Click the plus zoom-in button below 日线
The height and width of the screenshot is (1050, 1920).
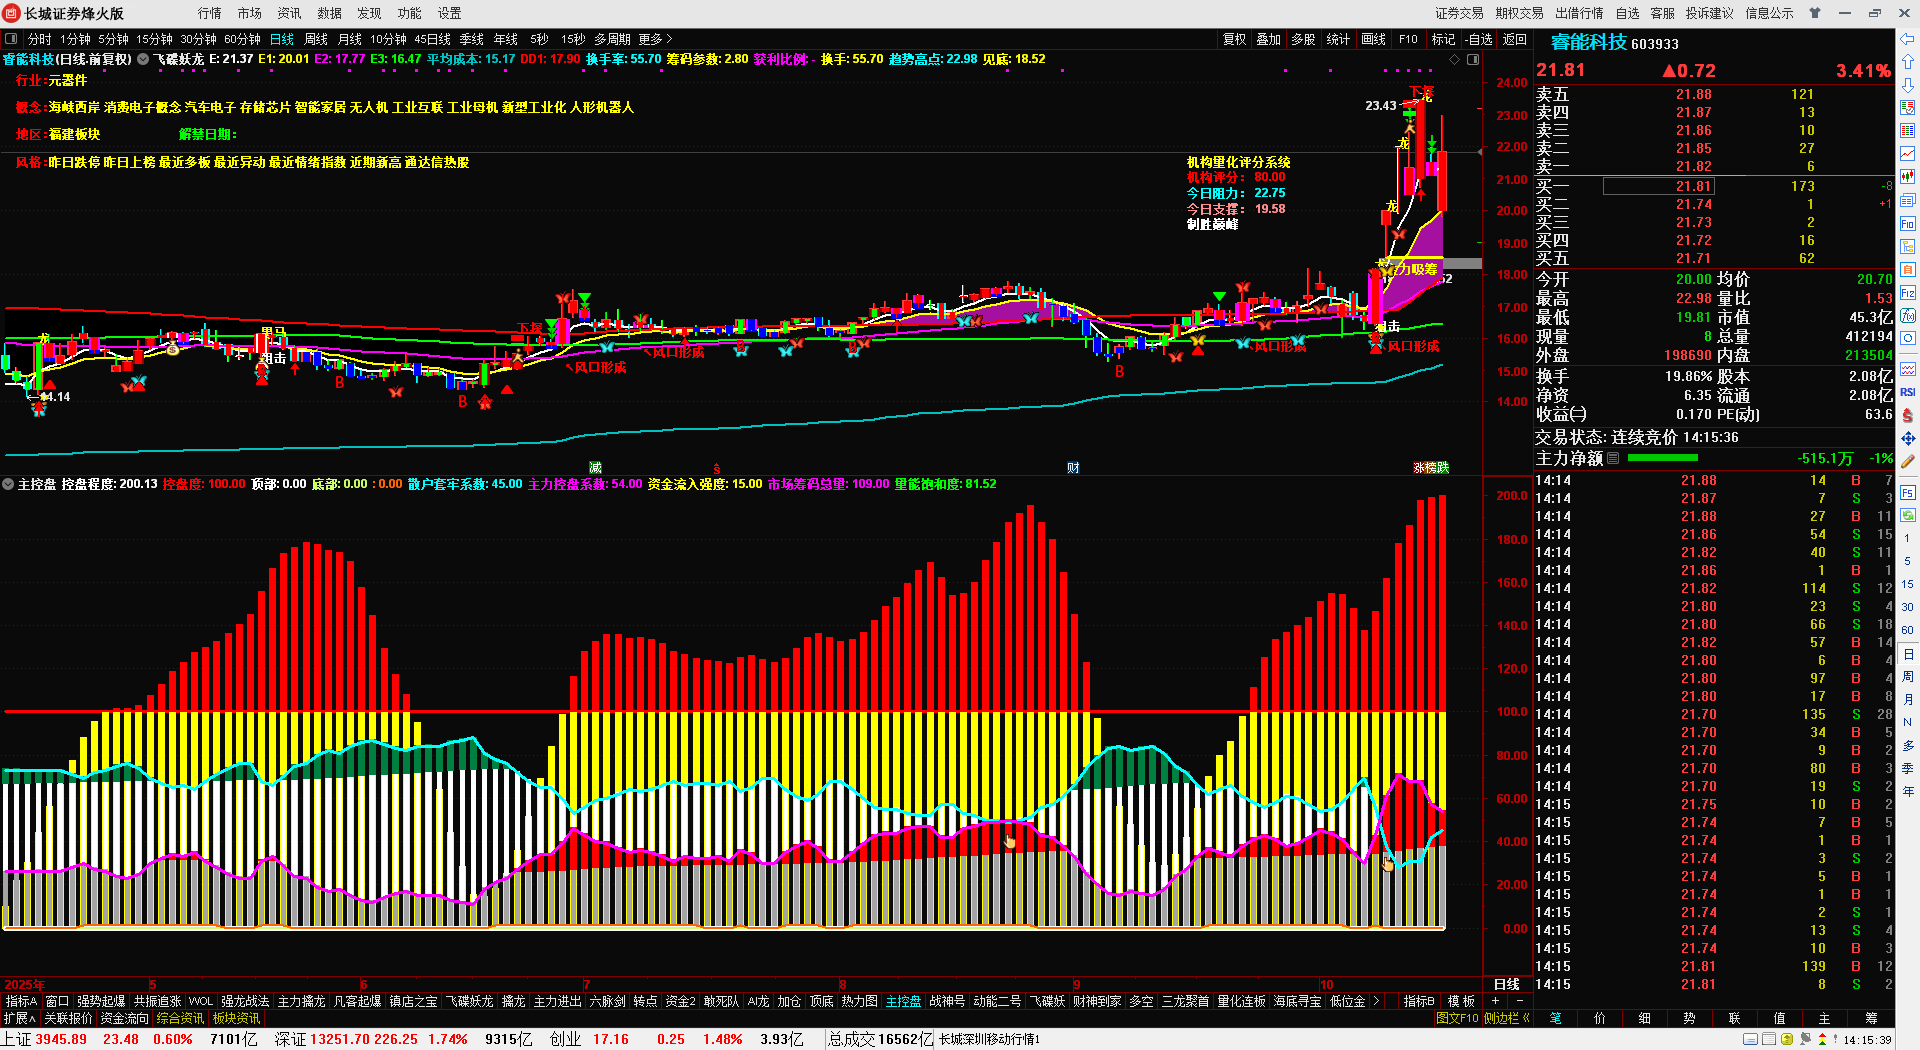1495,1001
